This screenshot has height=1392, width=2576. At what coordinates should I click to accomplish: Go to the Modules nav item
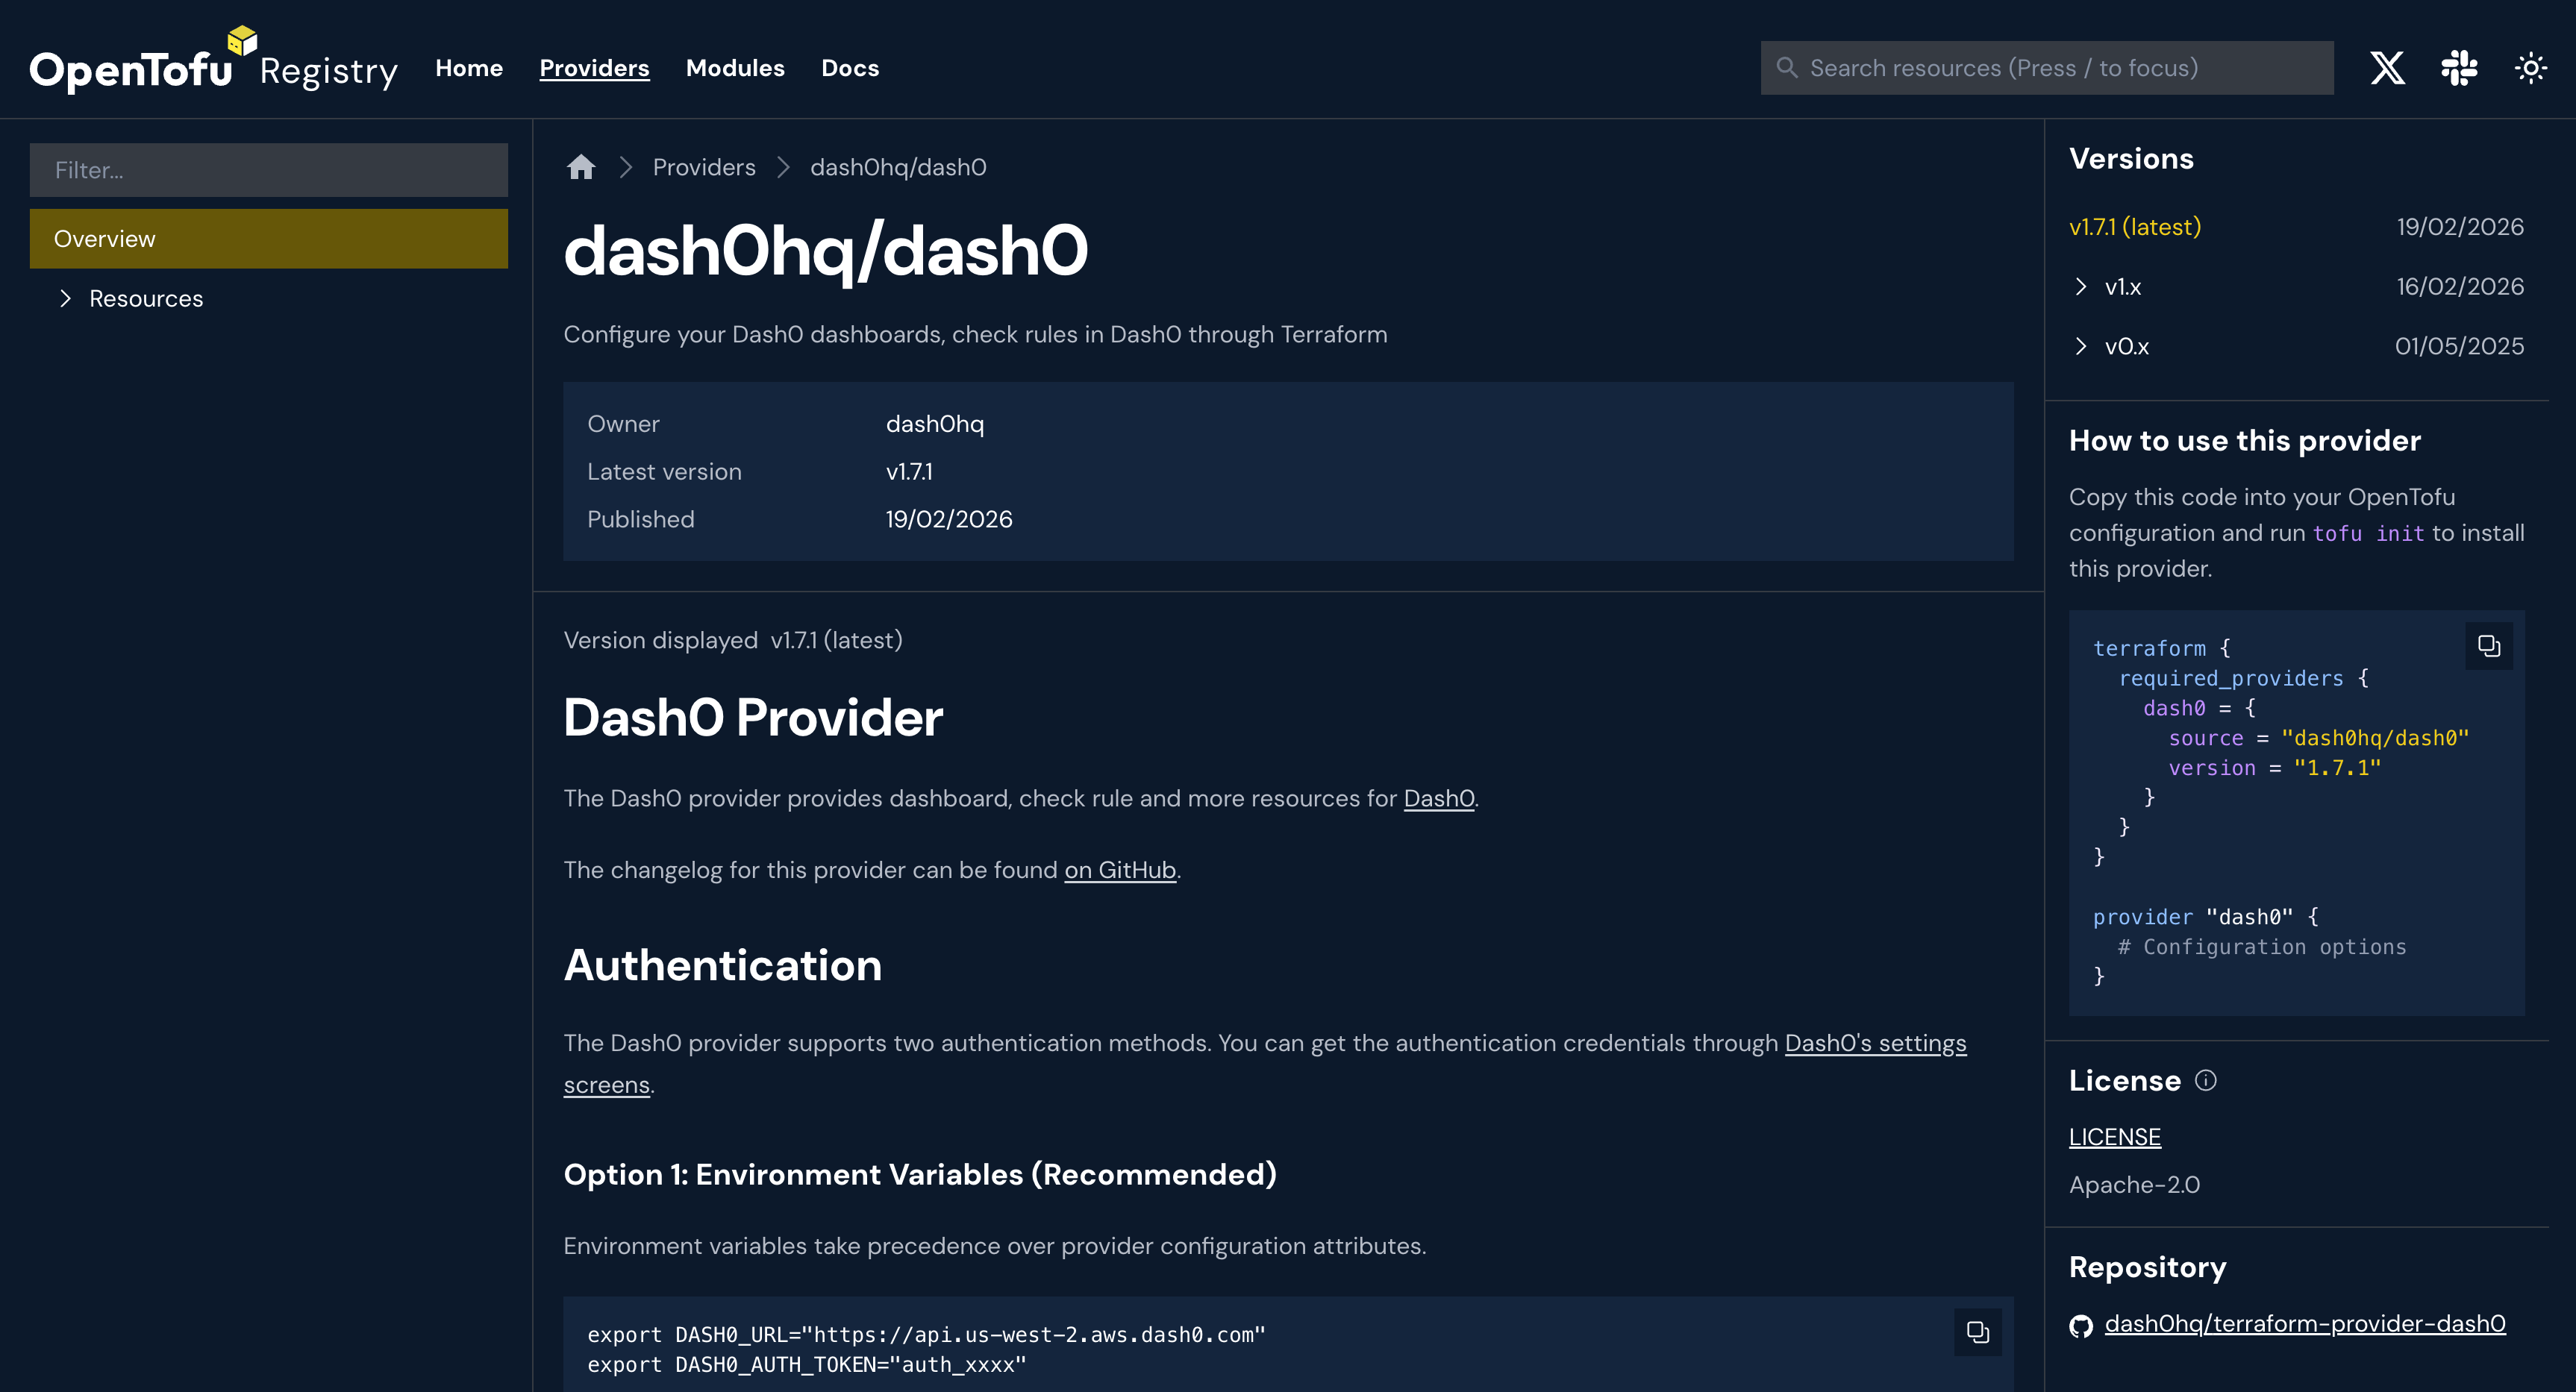tap(735, 68)
